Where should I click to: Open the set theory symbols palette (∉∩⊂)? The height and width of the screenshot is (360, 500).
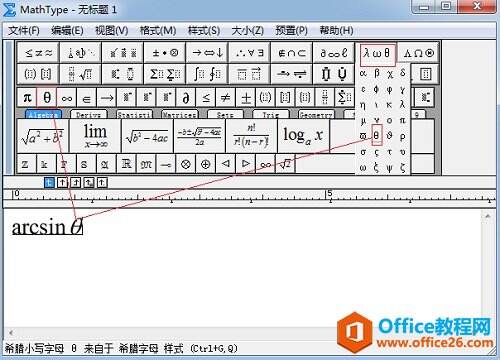tap(292, 53)
